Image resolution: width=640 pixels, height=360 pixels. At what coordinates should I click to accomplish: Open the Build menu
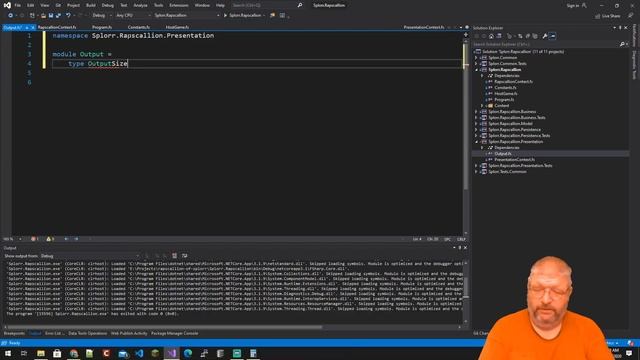pos(91,5)
